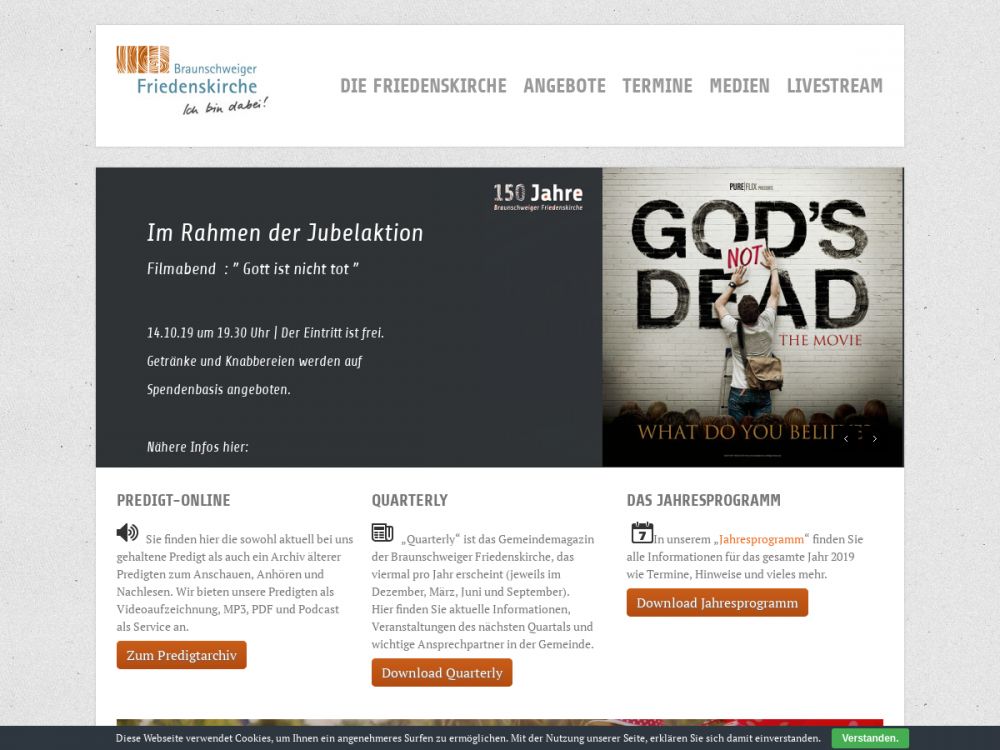Follow the orange Jahresprogramm text link
Image resolution: width=1000 pixels, height=750 pixels.
point(761,539)
